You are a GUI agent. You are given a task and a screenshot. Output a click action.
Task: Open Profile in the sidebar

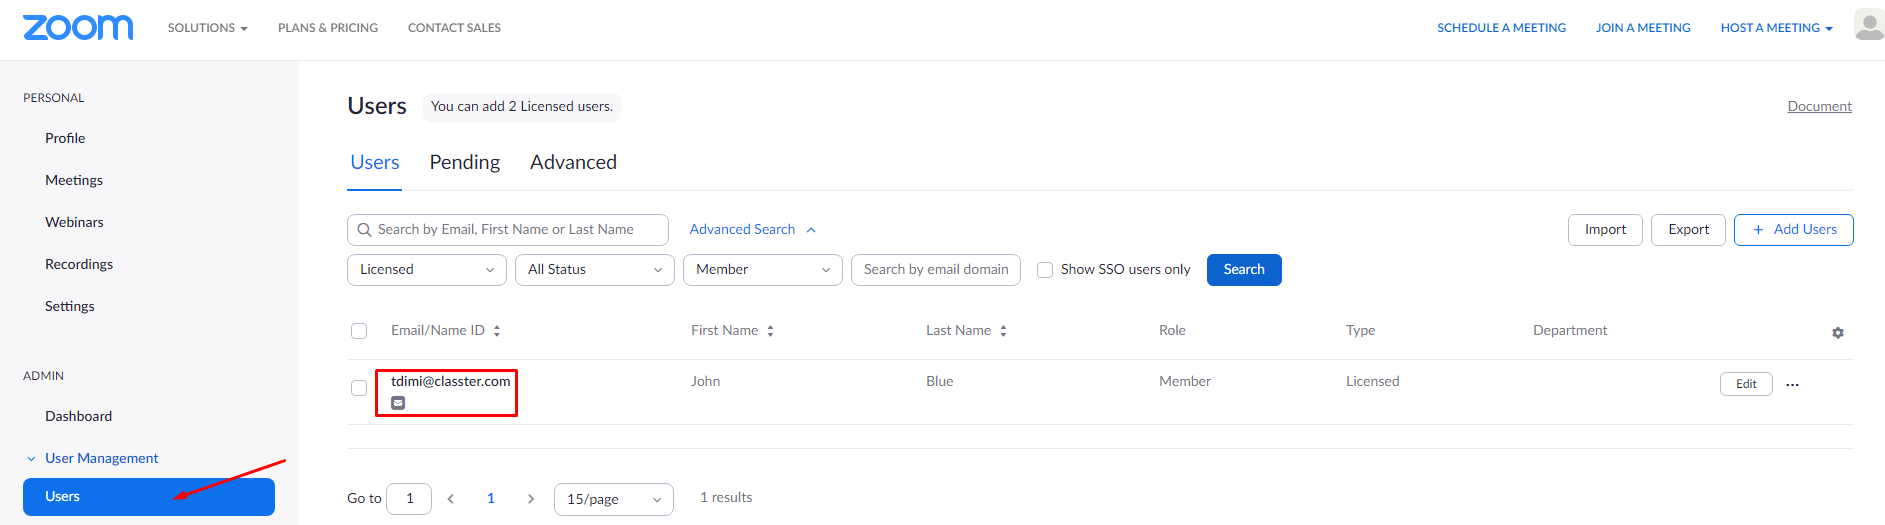[65, 138]
